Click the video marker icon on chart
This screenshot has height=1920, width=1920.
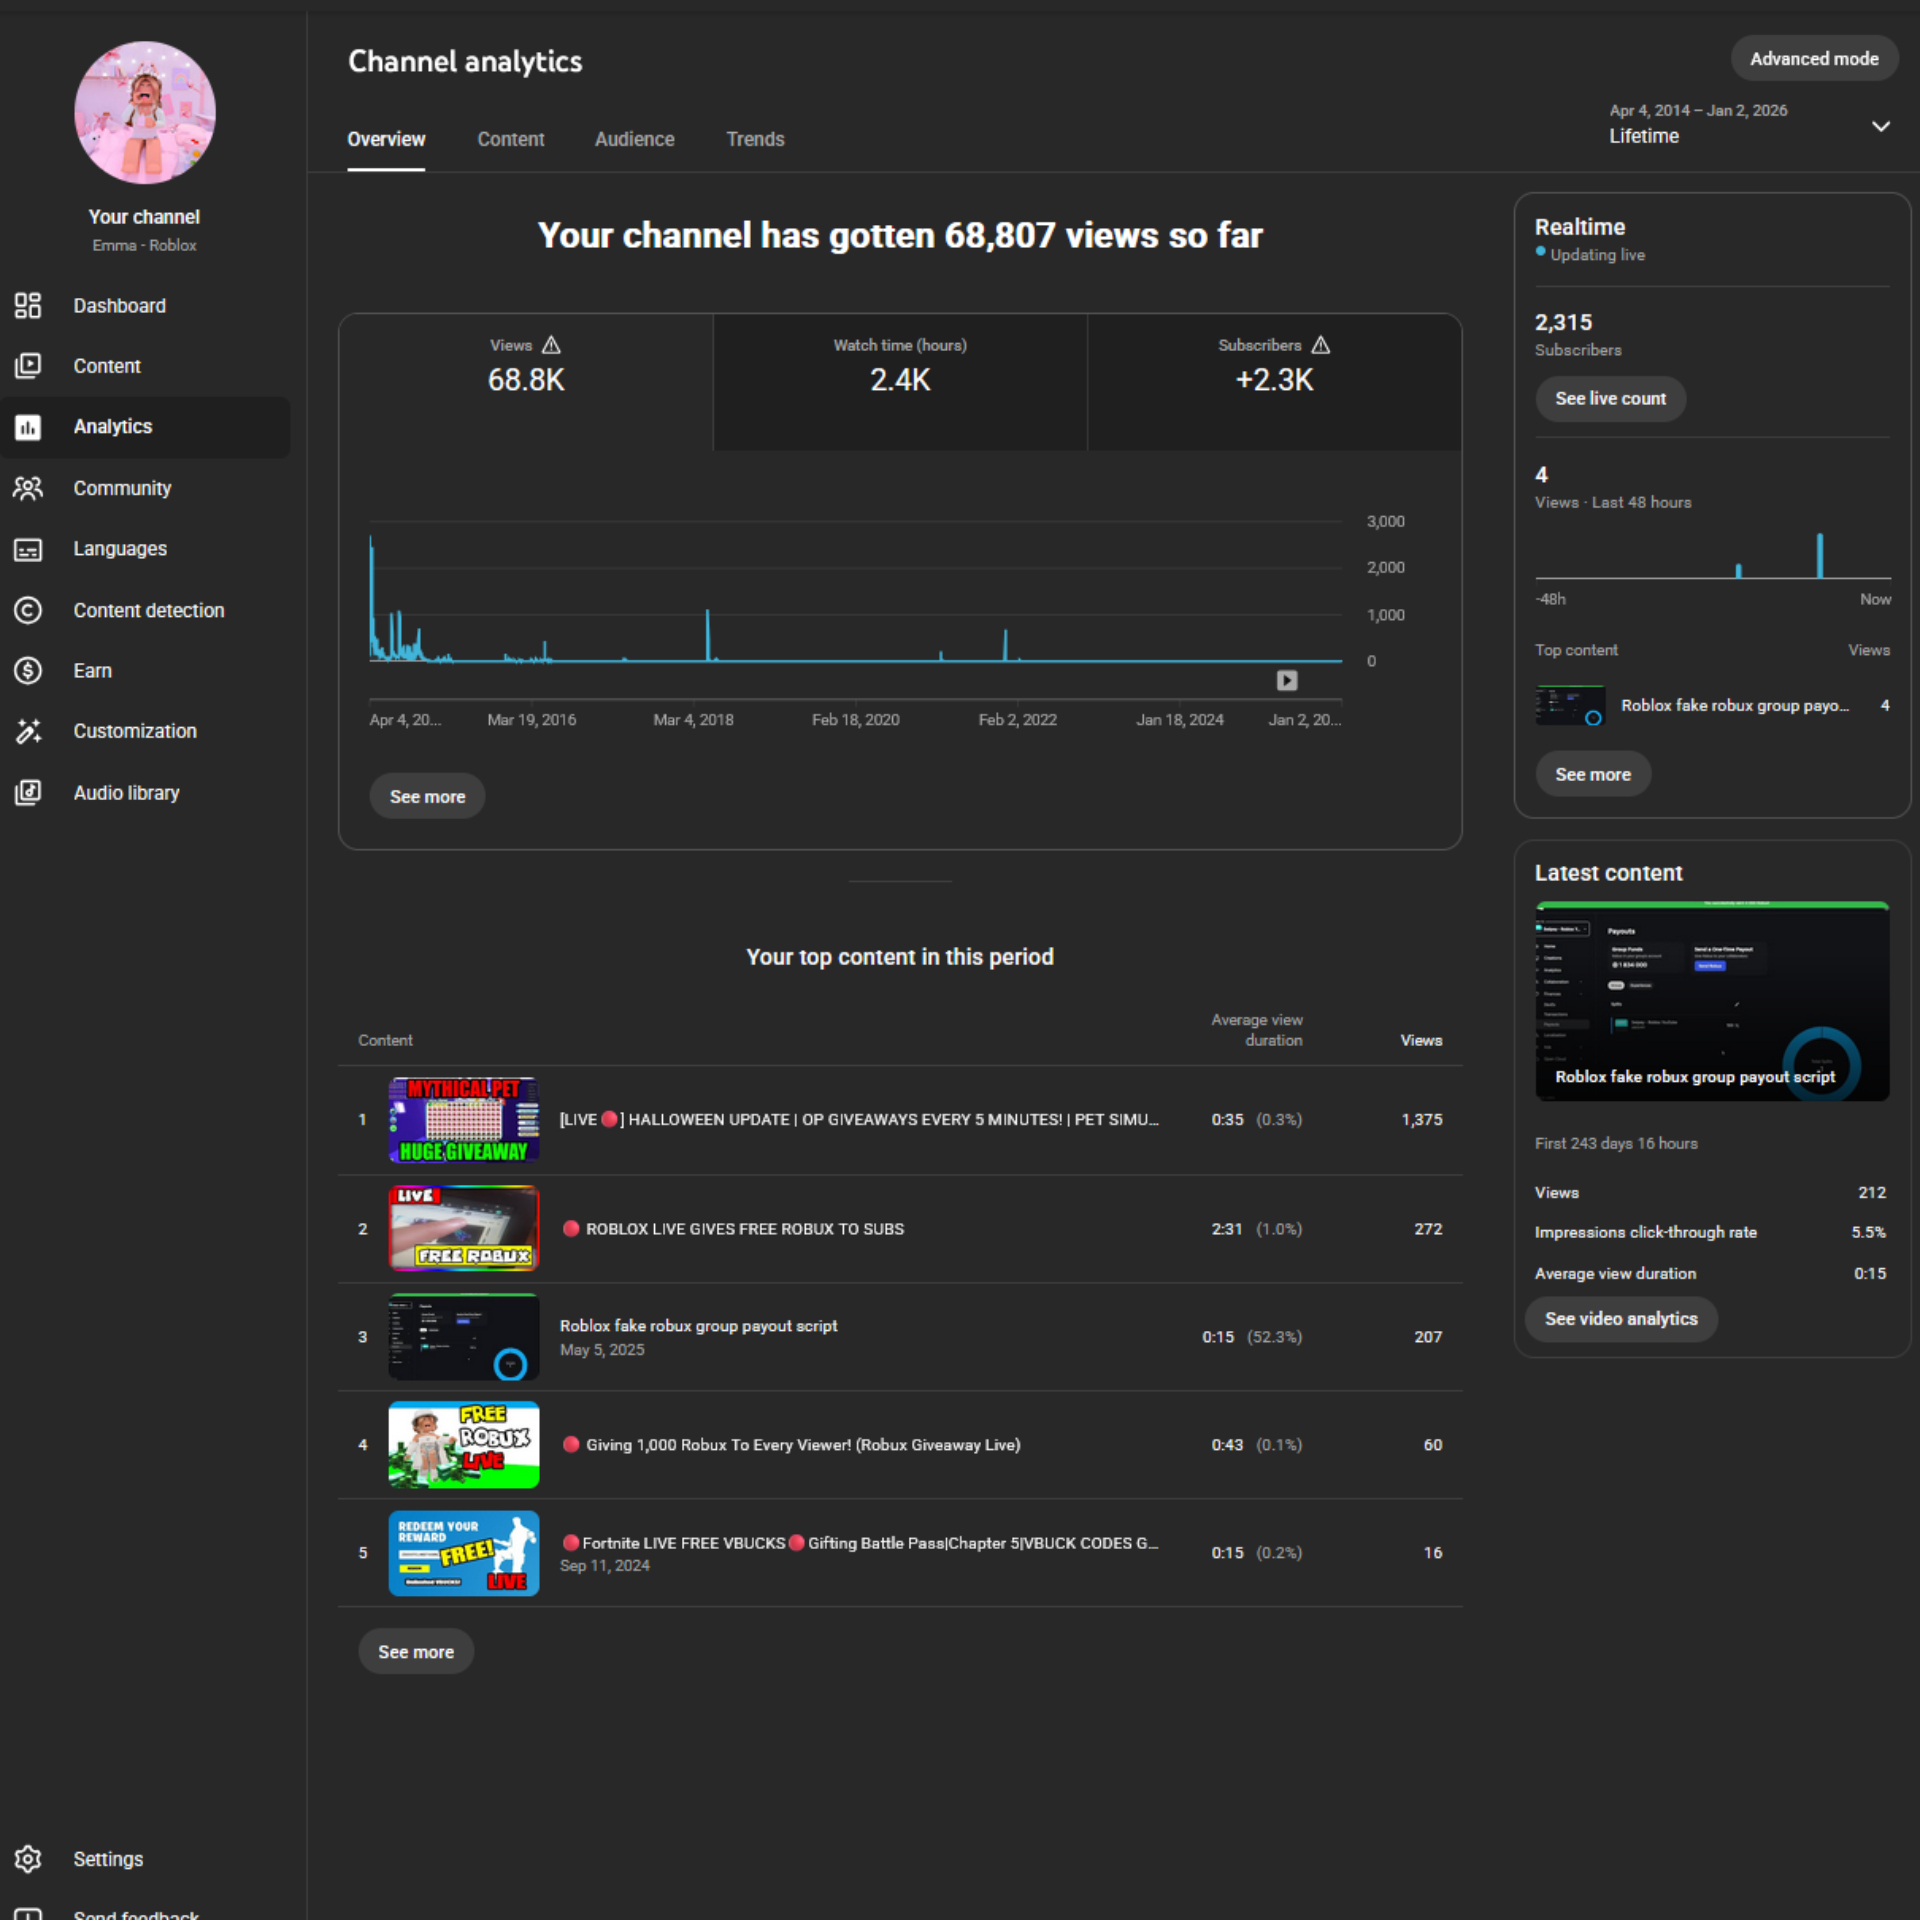(x=1287, y=681)
